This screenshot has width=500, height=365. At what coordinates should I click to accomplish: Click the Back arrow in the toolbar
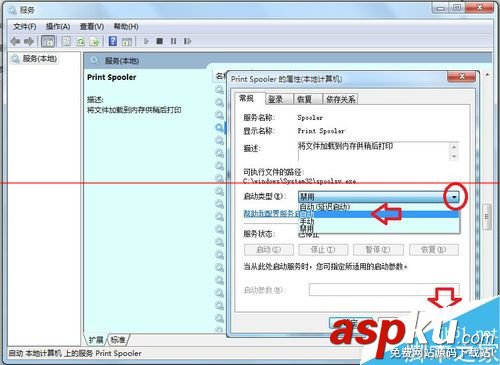pyautogui.click(x=15, y=41)
